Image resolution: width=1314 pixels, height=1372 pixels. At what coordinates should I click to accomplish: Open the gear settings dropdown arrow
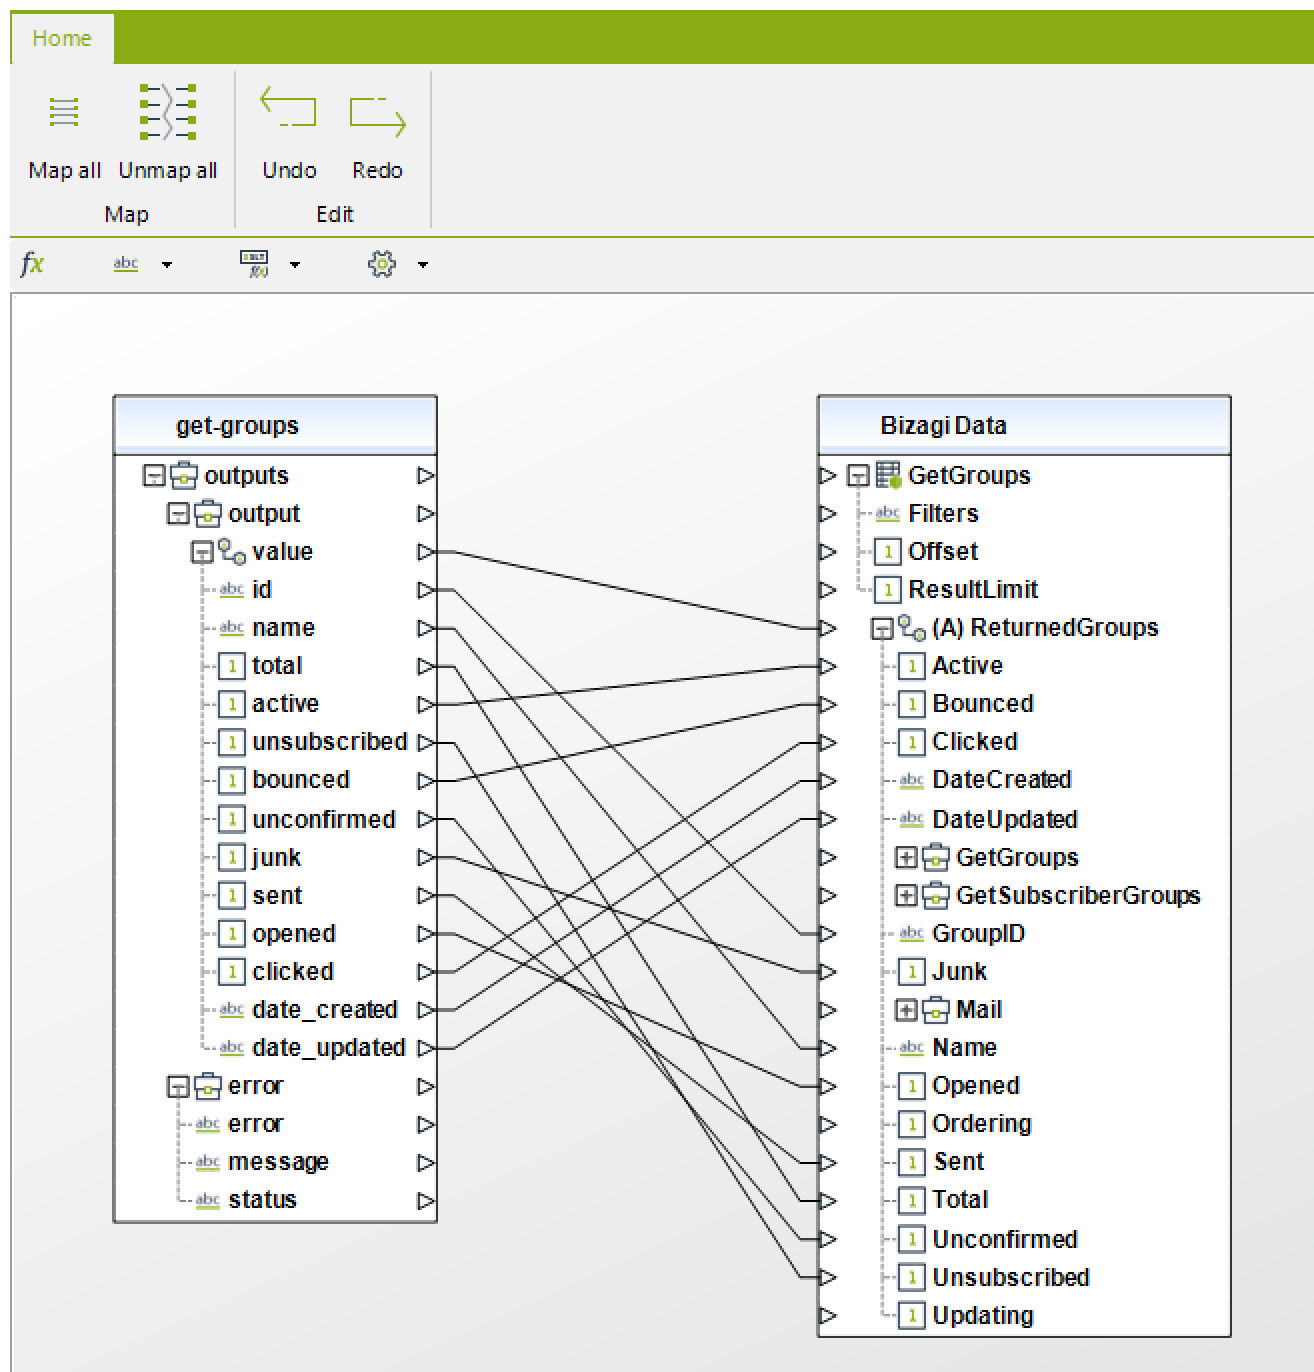423,265
